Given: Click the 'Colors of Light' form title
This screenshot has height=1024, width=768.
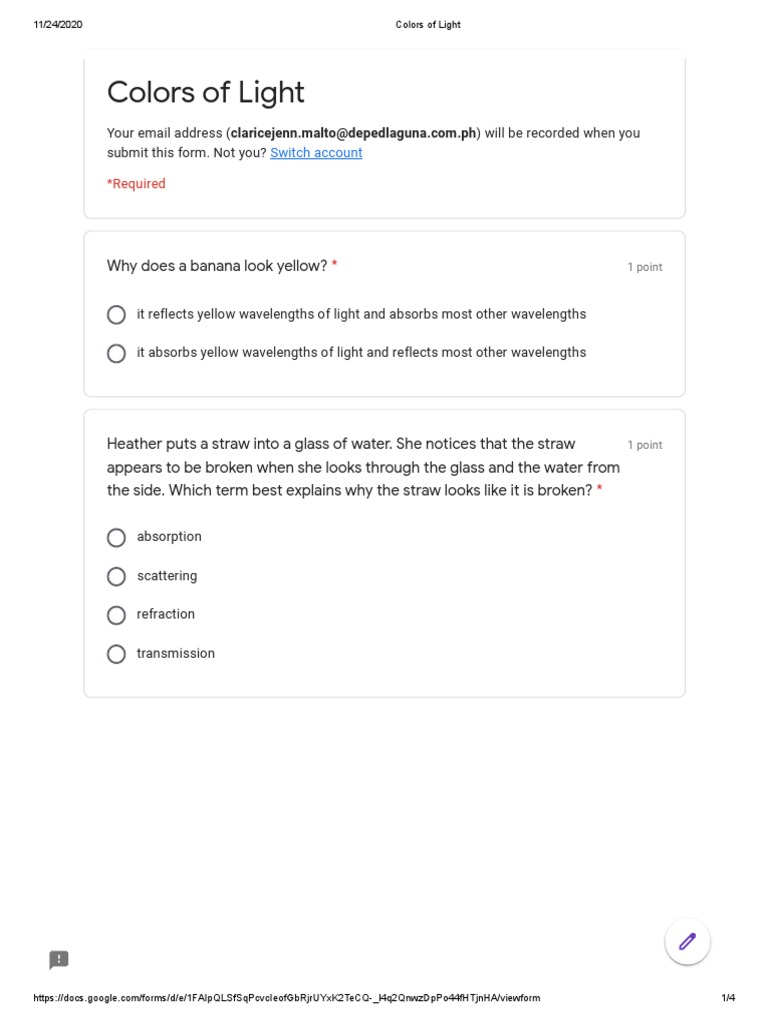Looking at the screenshot, I should tap(206, 93).
